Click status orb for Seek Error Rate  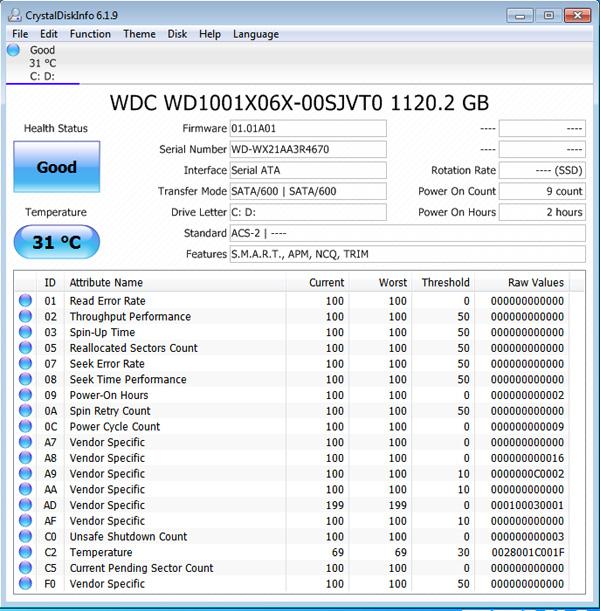25,363
